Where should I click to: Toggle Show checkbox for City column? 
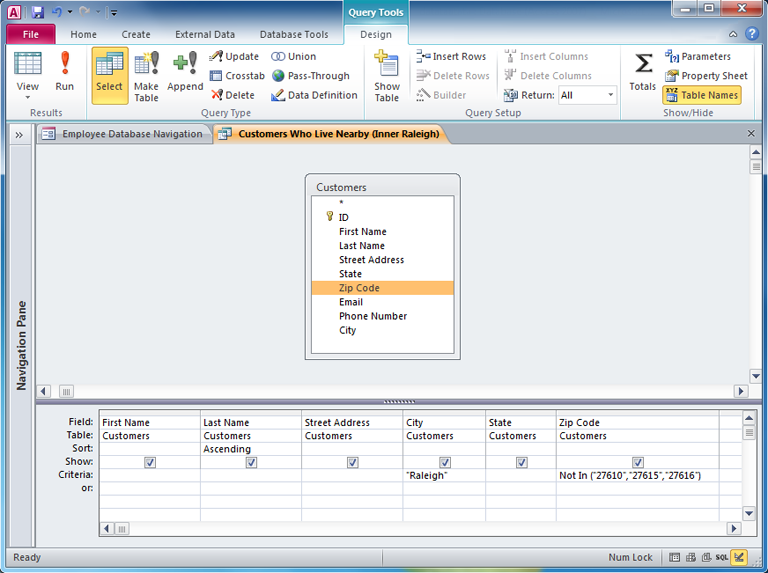445,462
